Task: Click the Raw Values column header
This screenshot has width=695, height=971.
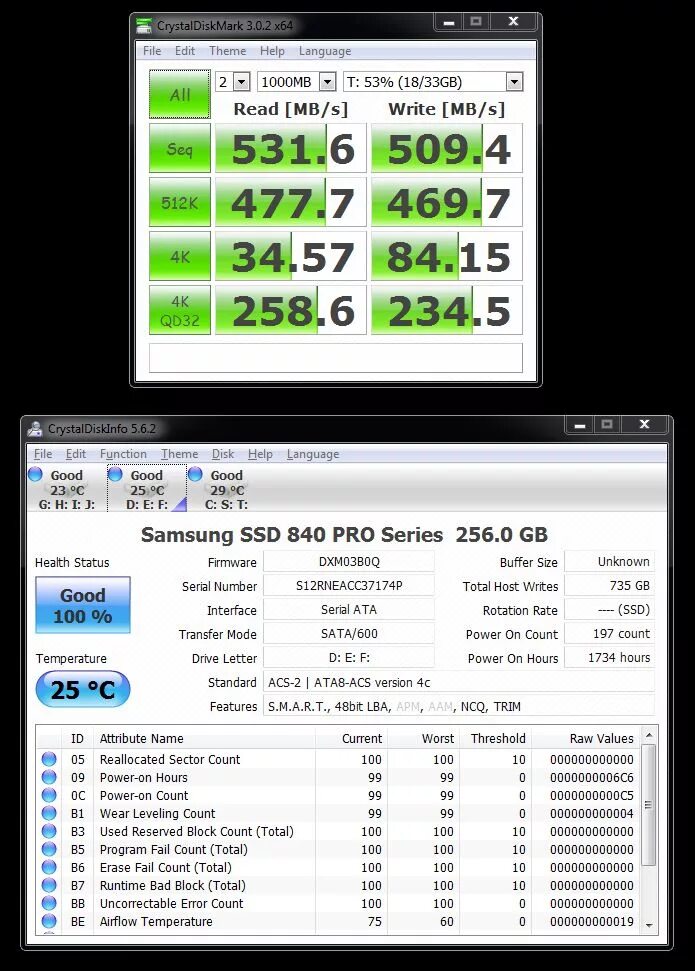Action: 586,738
